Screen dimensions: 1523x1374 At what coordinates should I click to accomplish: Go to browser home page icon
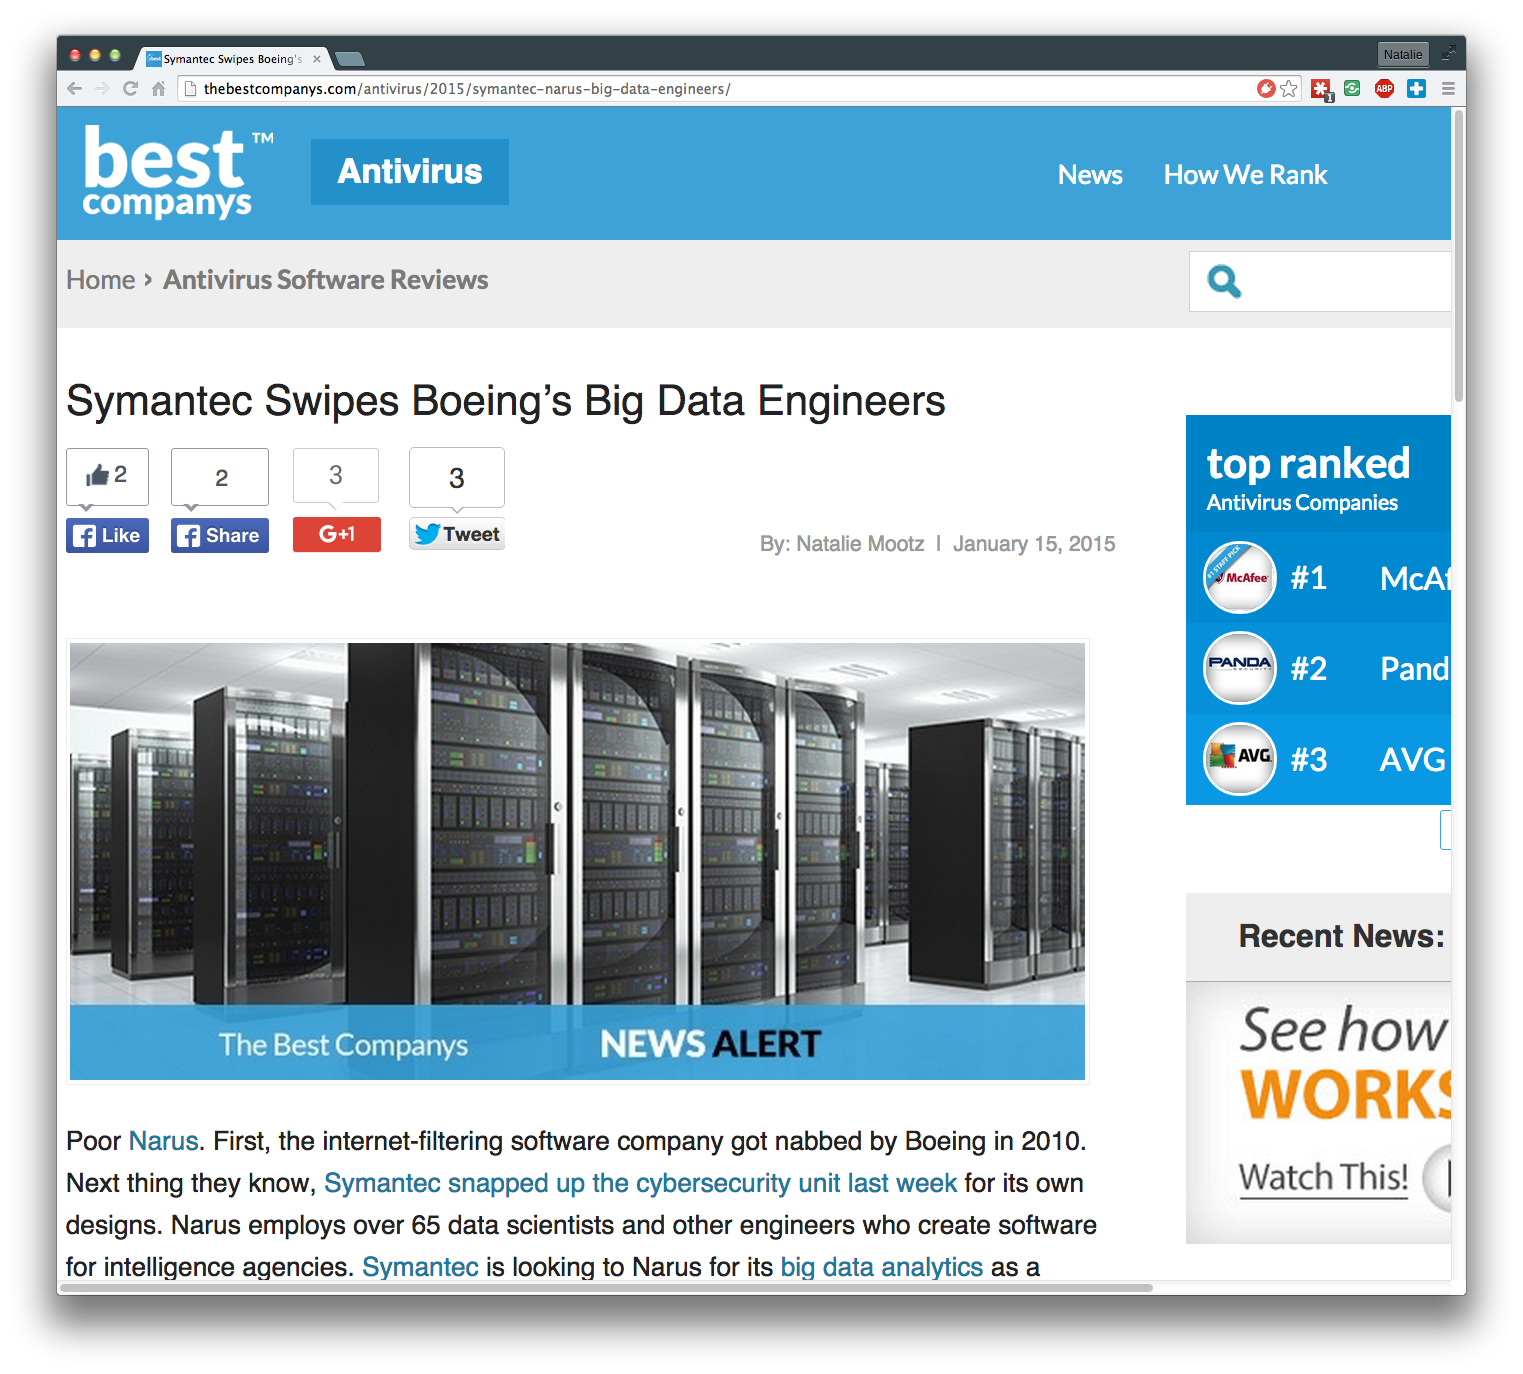coord(158,89)
